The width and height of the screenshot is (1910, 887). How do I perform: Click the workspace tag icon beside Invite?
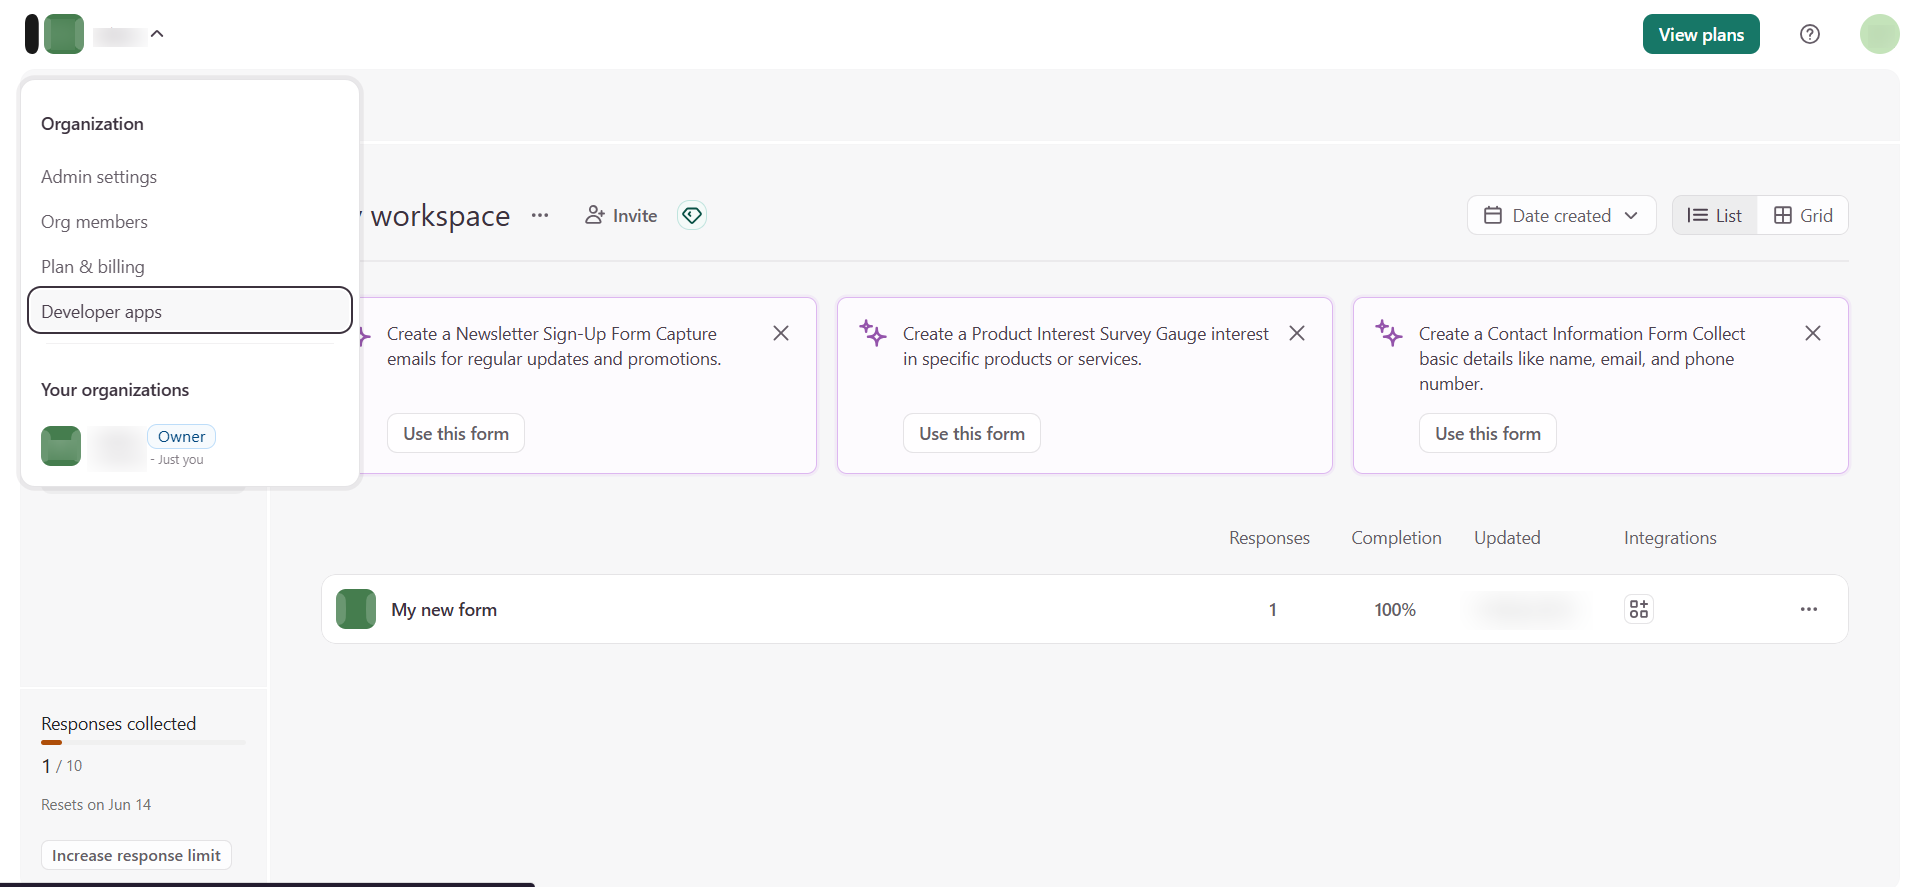(x=692, y=215)
